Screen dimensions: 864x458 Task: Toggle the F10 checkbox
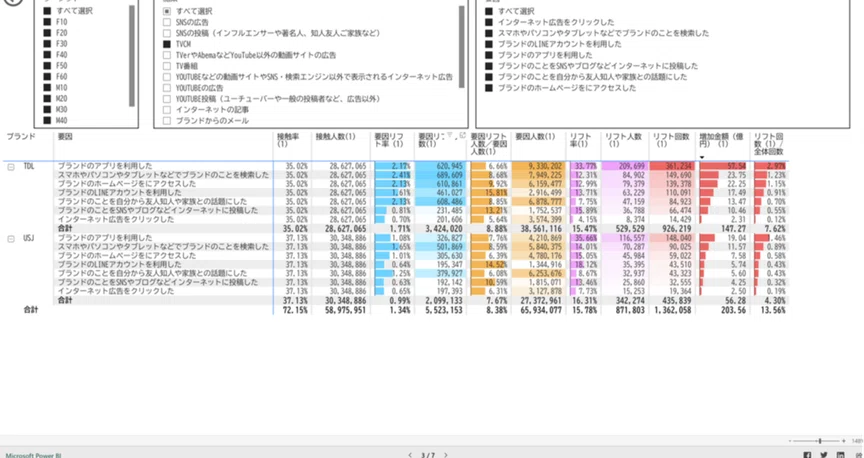[x=47, y=22]
